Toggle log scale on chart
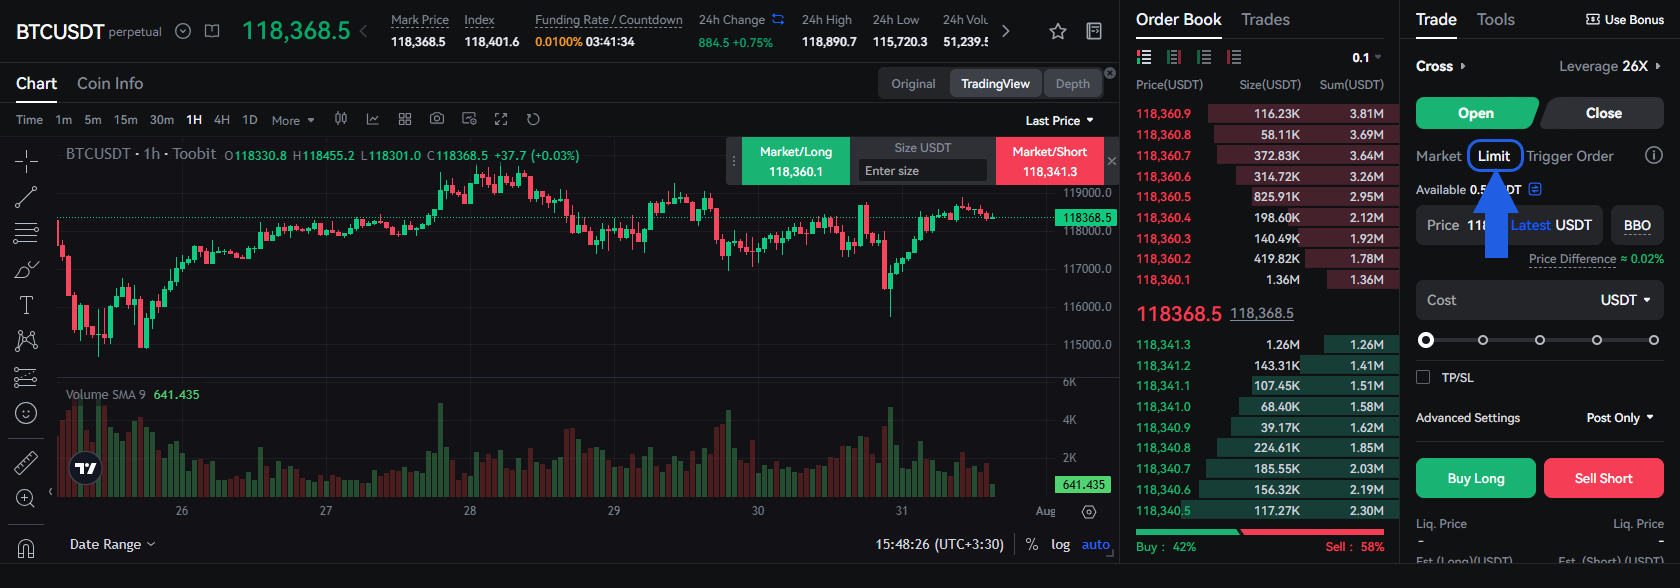Viewport: 1680px width, 588px height. [1060, 544]
